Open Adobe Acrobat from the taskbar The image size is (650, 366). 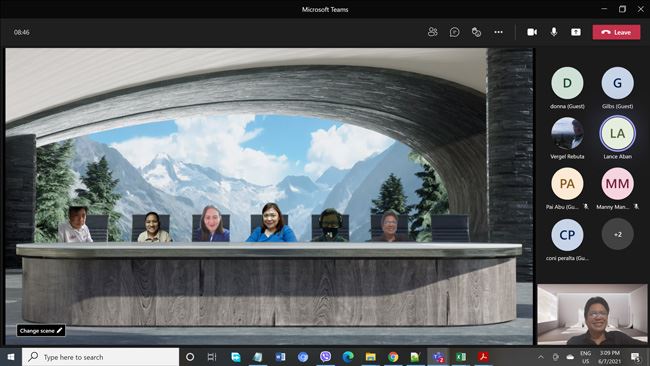[x=483, y=357]
